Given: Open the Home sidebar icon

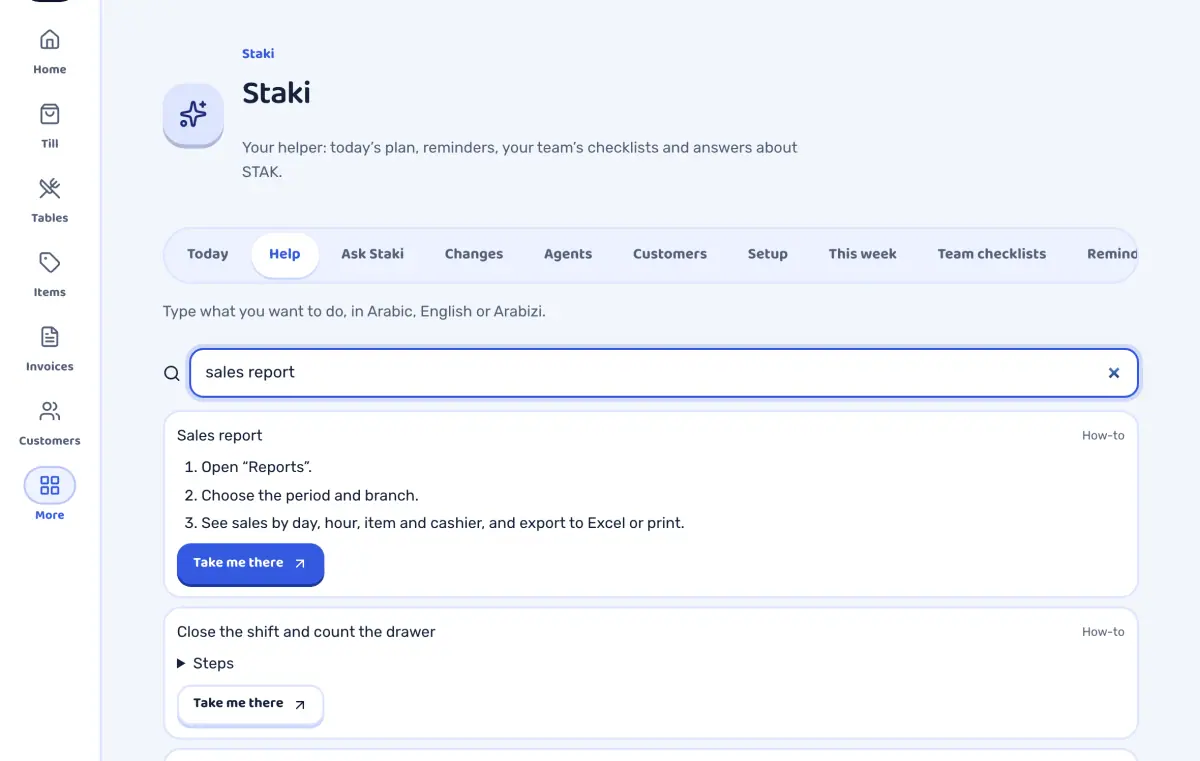Looking at the screenshot, I should tap(49, 40).
